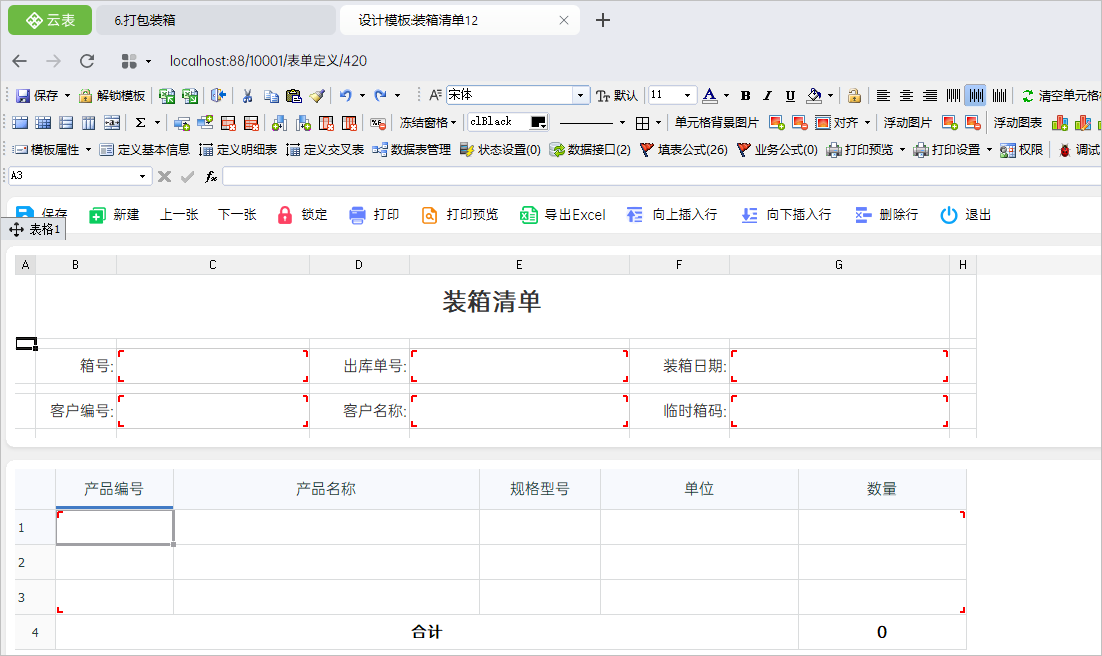This screenshot has width=1102, height=656.
Task: Open the redo history dropdown arrow
Action: tap(398, 96)
